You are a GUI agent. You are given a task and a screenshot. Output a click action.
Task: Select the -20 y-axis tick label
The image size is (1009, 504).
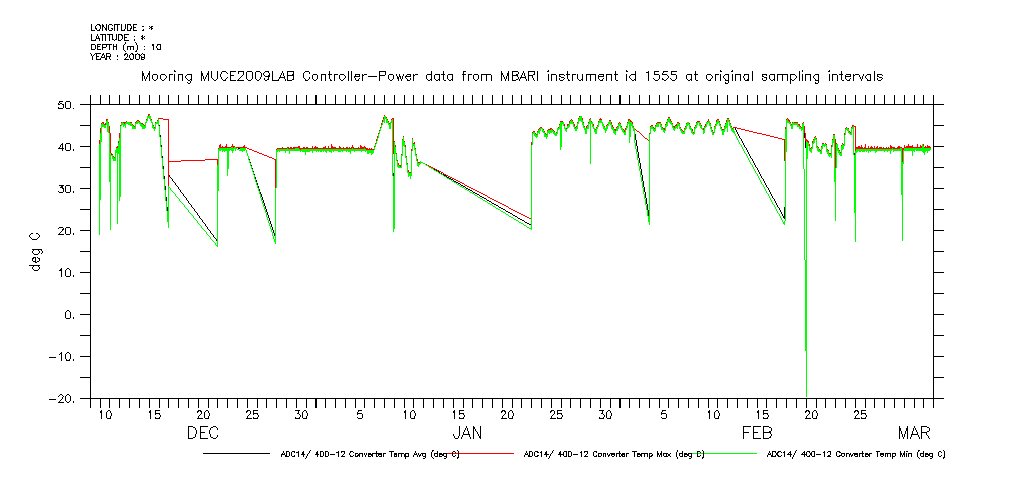(x=66, y=399)
